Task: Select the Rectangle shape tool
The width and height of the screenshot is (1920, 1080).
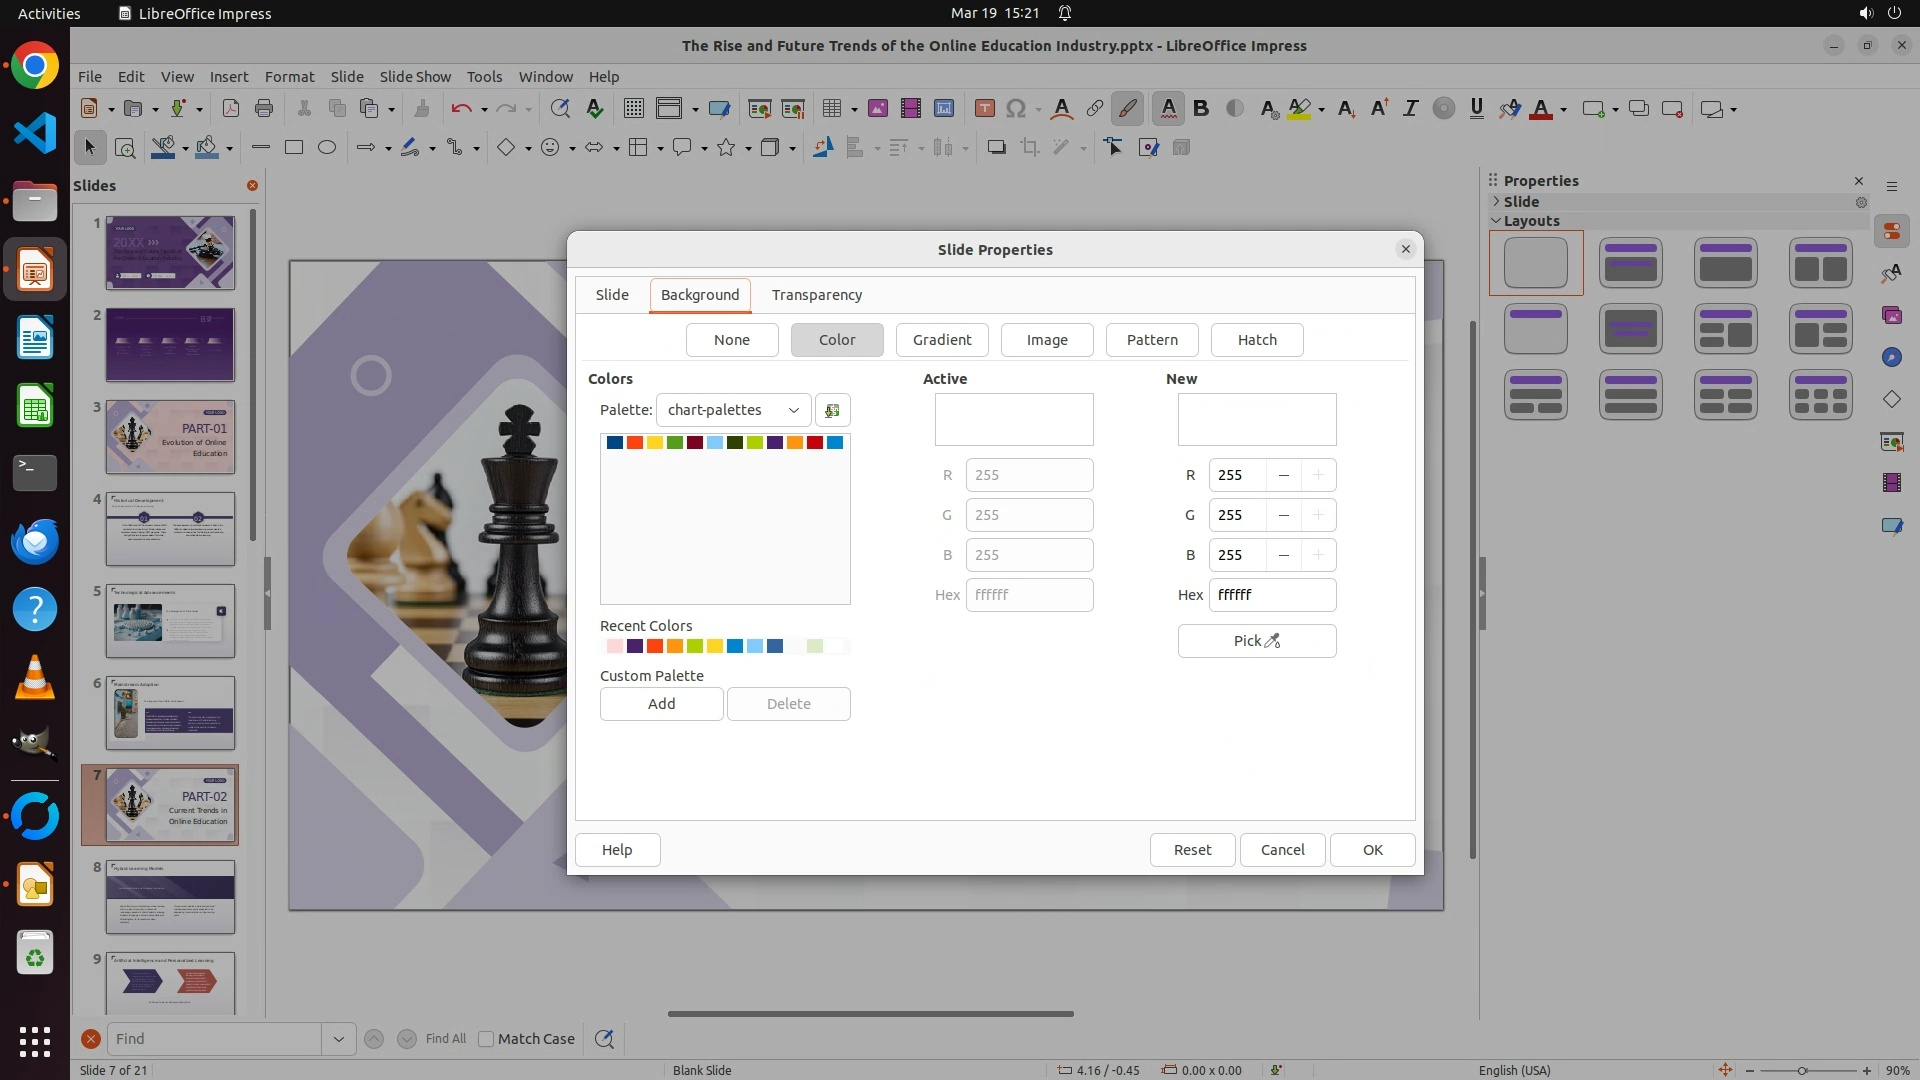Action: [x=293, y=148]
